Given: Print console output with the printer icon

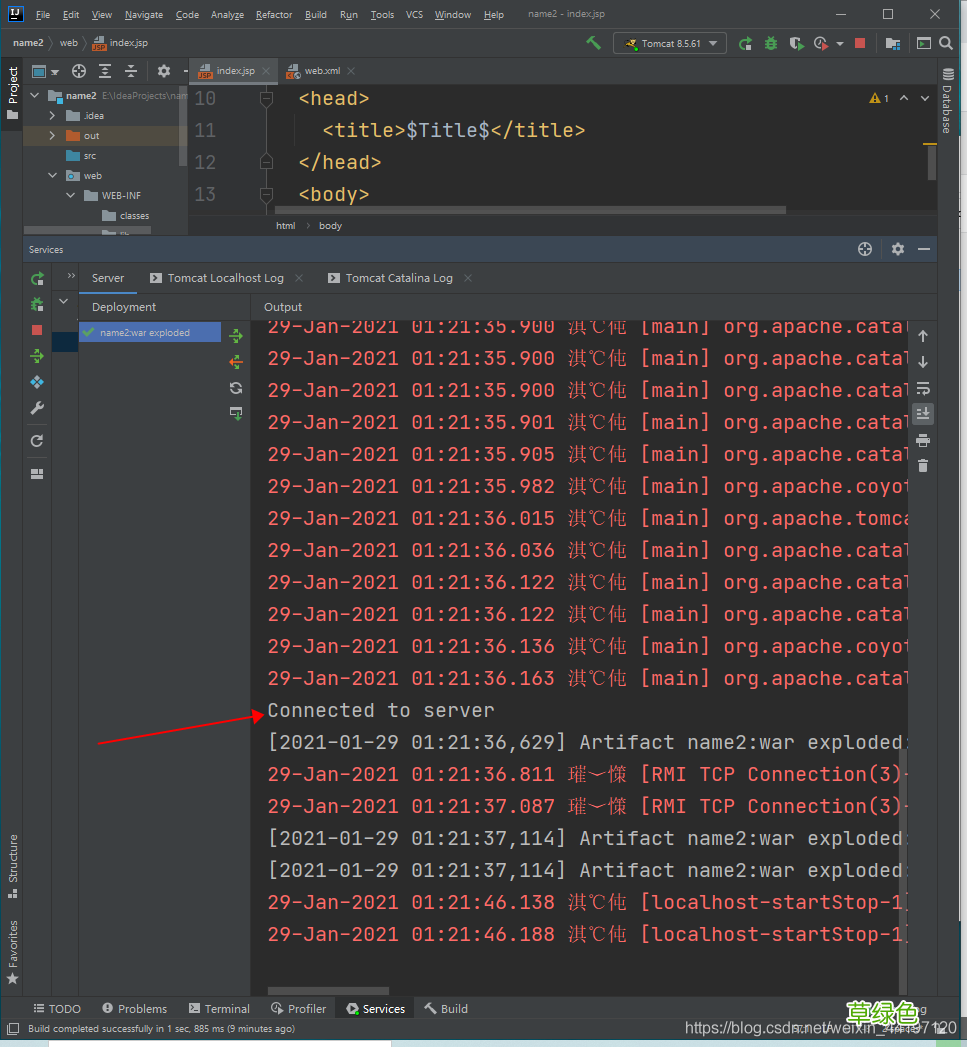Looking at the screenshot, I should [x=923, y=440].
